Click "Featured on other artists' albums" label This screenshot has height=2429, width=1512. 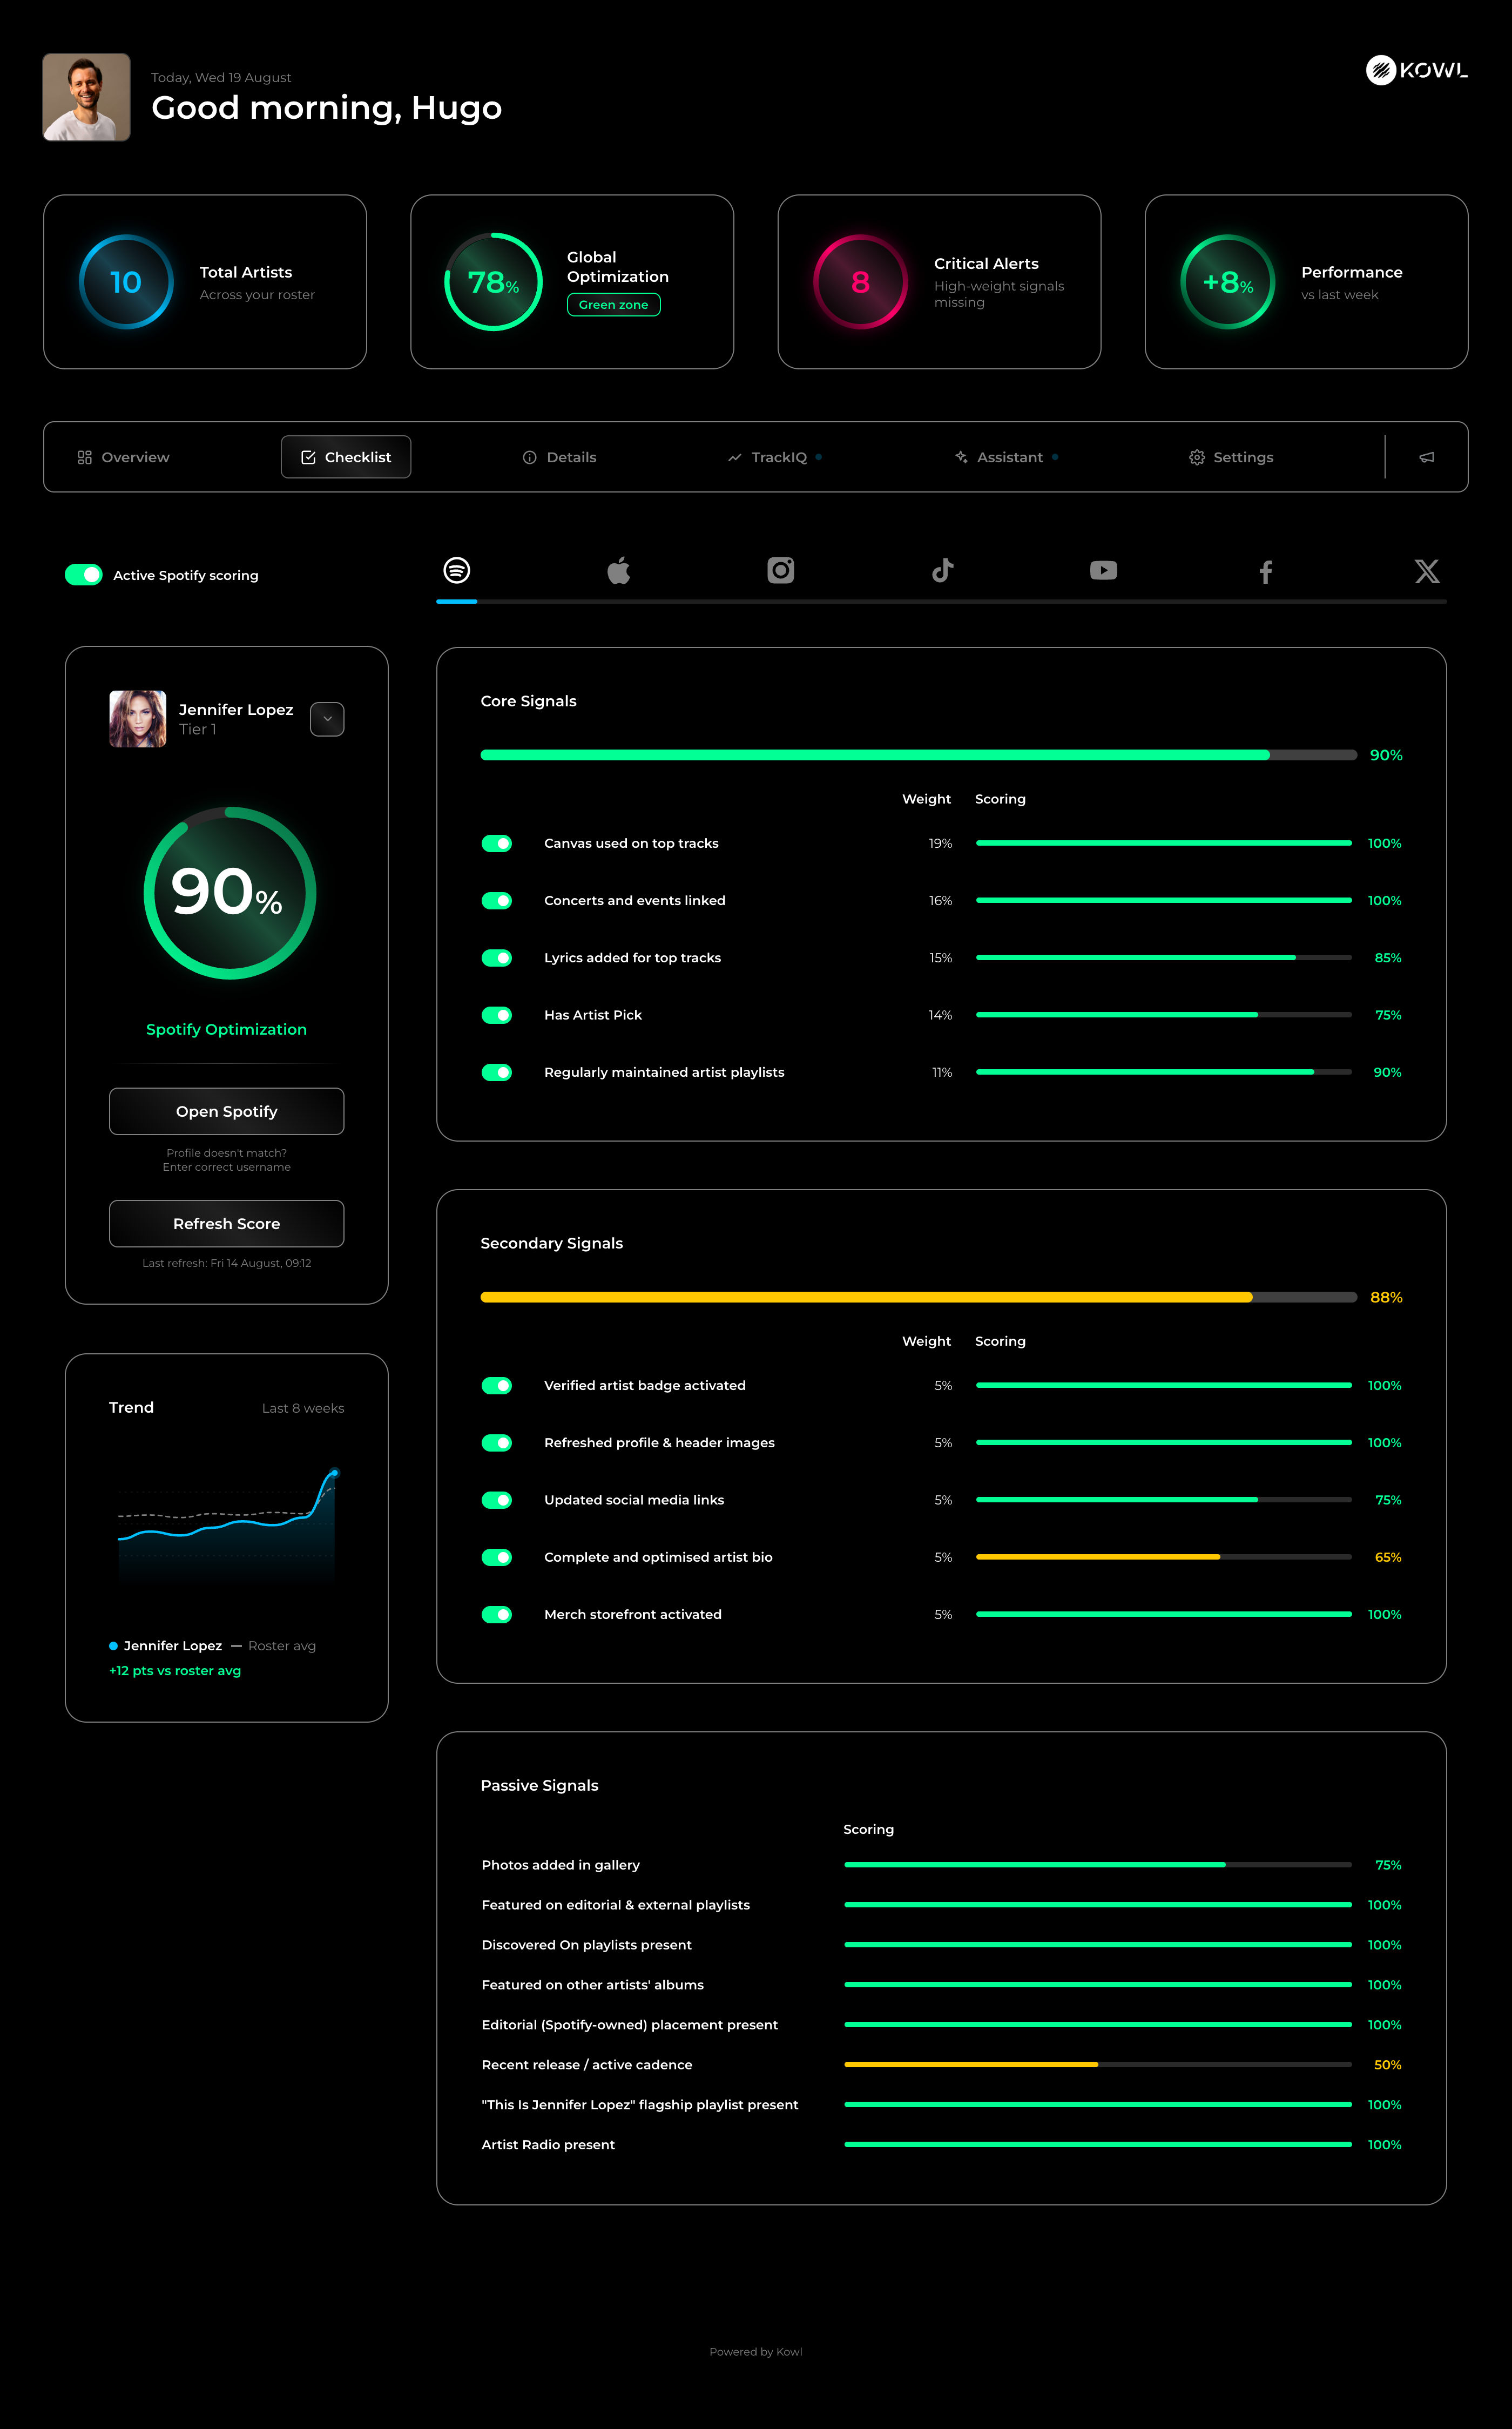593,1985
